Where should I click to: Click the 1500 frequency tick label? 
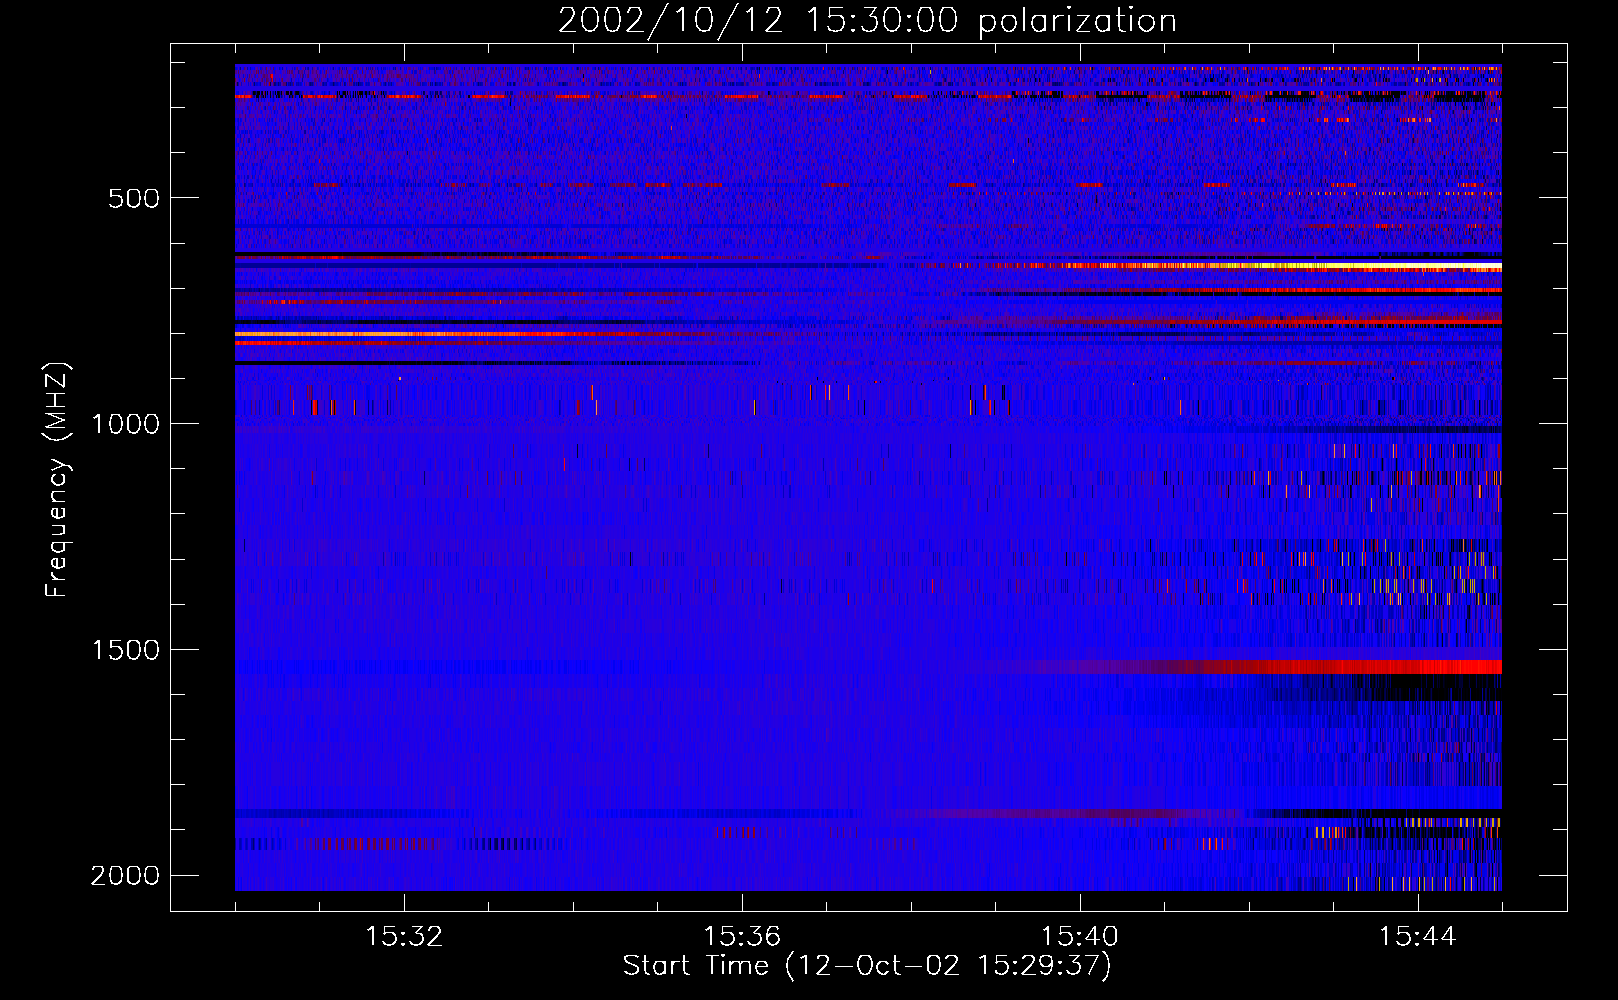[125, 650]
